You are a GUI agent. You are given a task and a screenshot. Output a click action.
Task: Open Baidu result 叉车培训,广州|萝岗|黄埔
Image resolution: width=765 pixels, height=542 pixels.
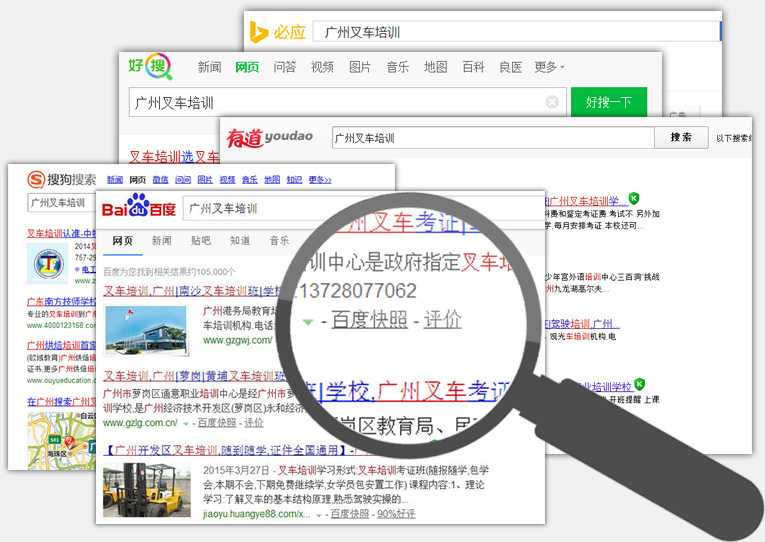pyautogui.click(x=194, y=377)
